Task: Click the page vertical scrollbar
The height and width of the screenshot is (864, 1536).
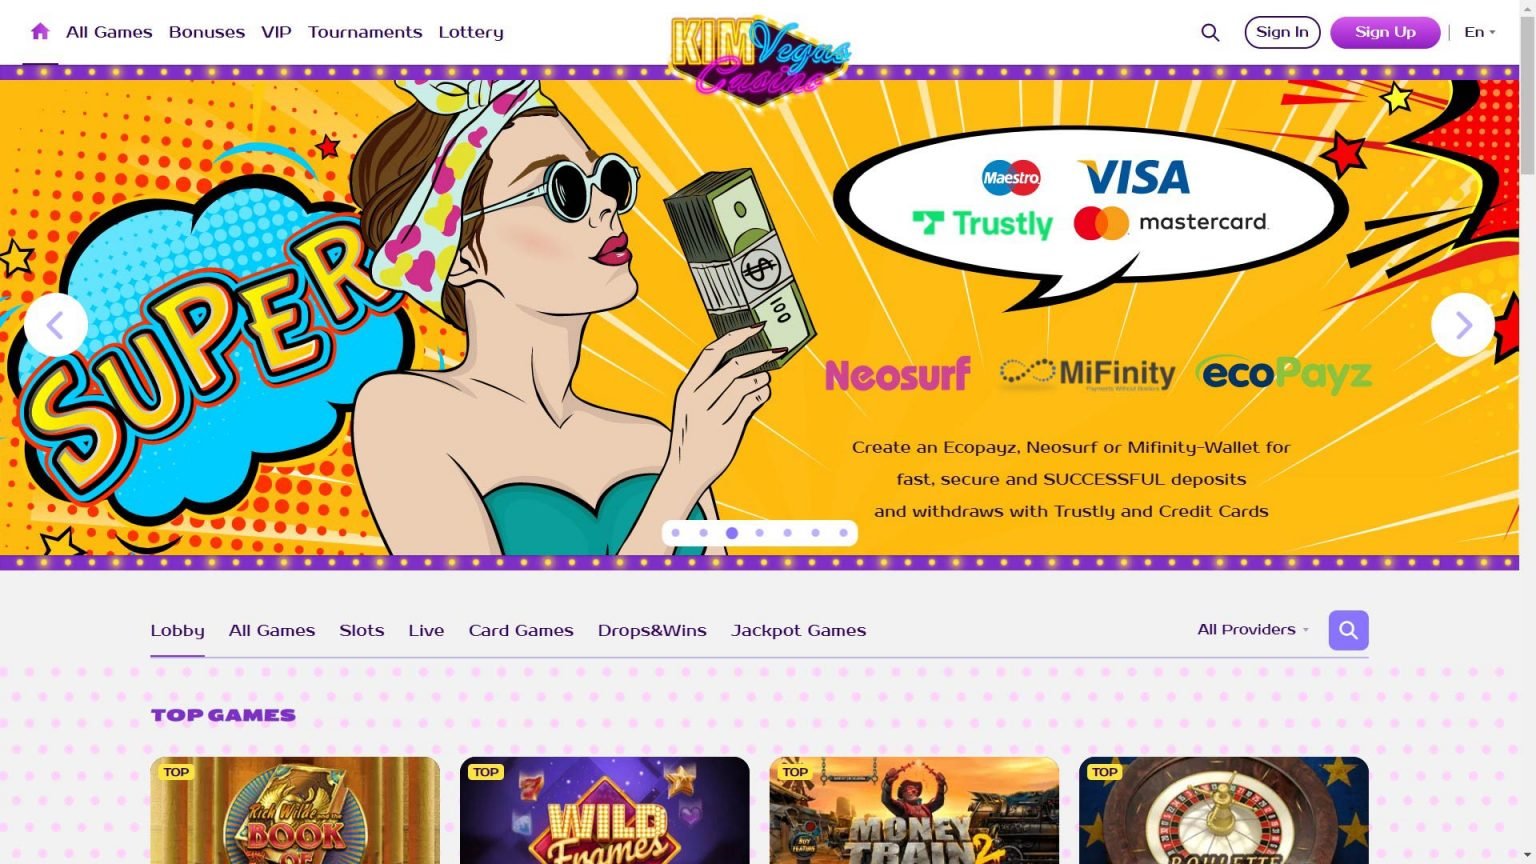Action: (1527, 432)
